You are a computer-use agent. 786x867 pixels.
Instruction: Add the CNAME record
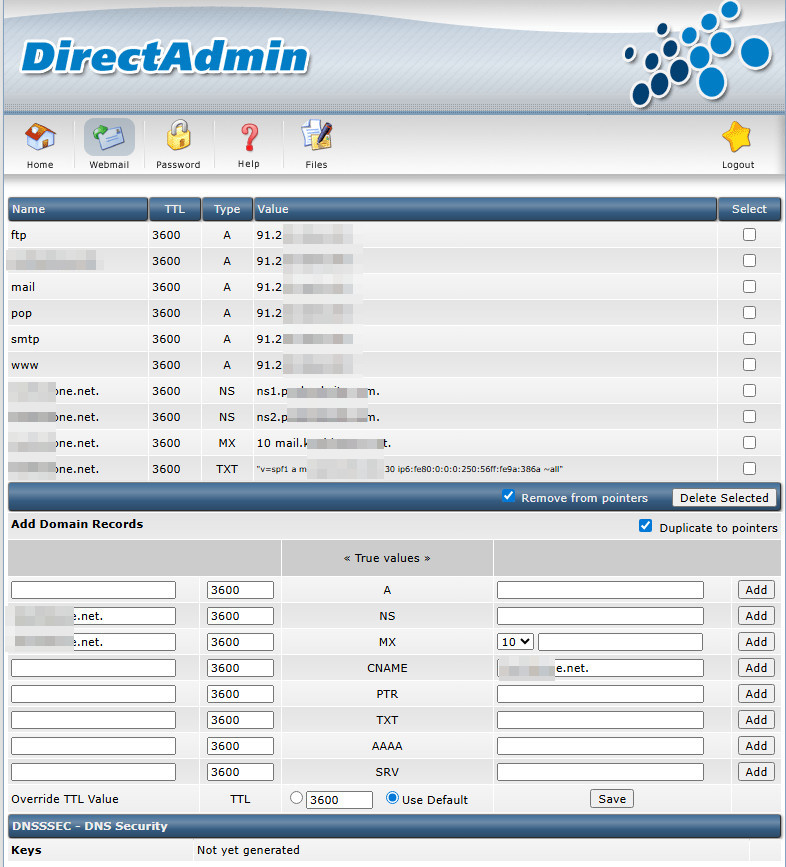[756, 668]
